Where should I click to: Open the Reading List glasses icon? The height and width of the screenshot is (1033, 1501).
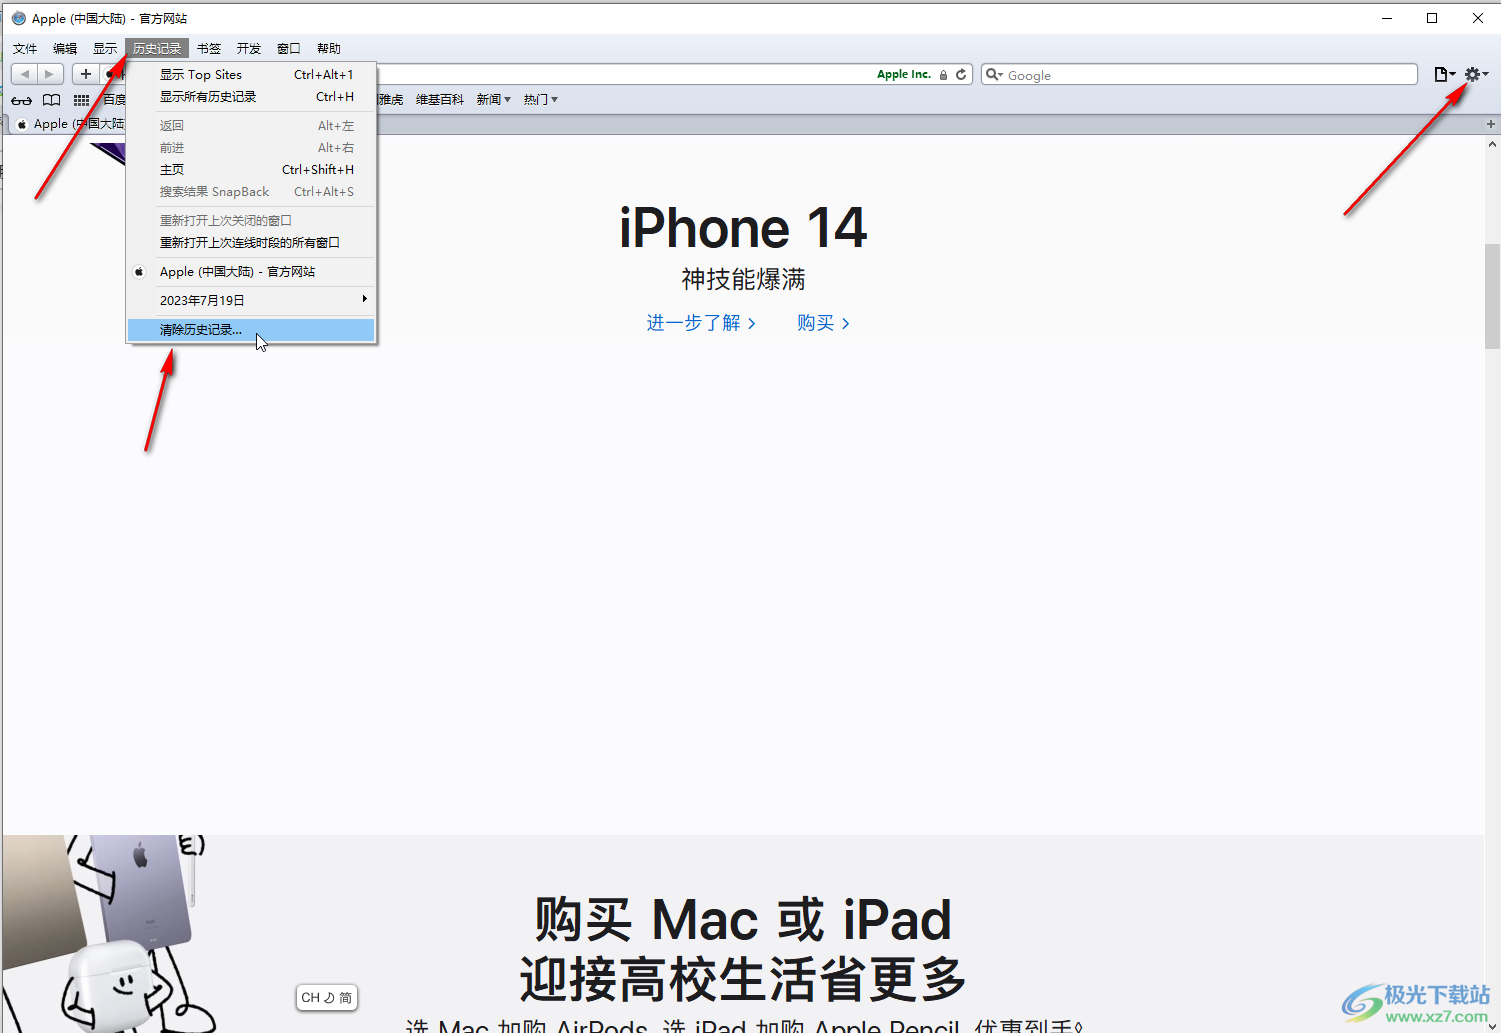click(x=21, y=100)
